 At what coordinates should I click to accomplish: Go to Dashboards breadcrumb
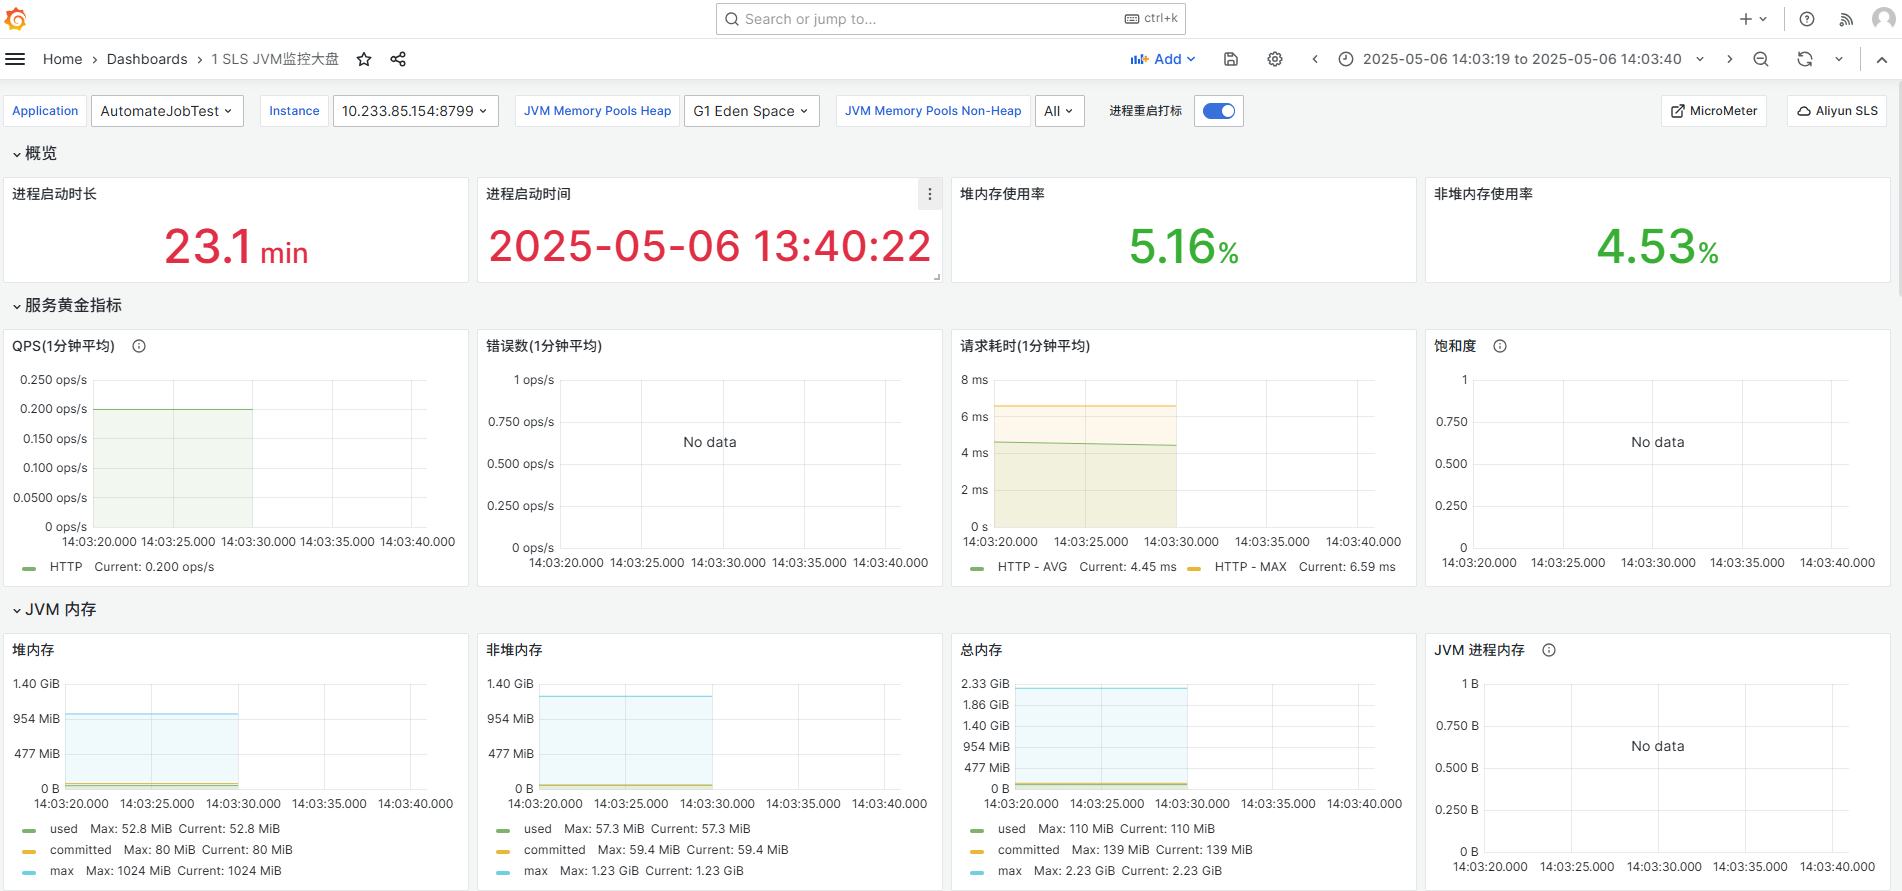tap(147, 59)
